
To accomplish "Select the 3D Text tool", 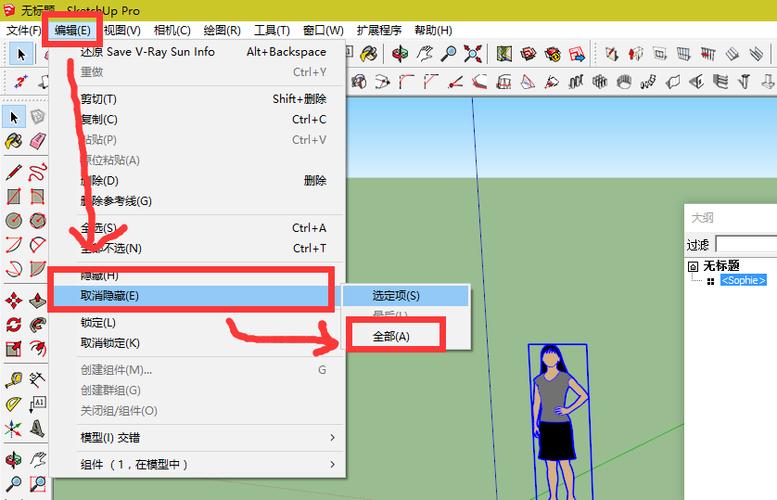I will 38,428.
